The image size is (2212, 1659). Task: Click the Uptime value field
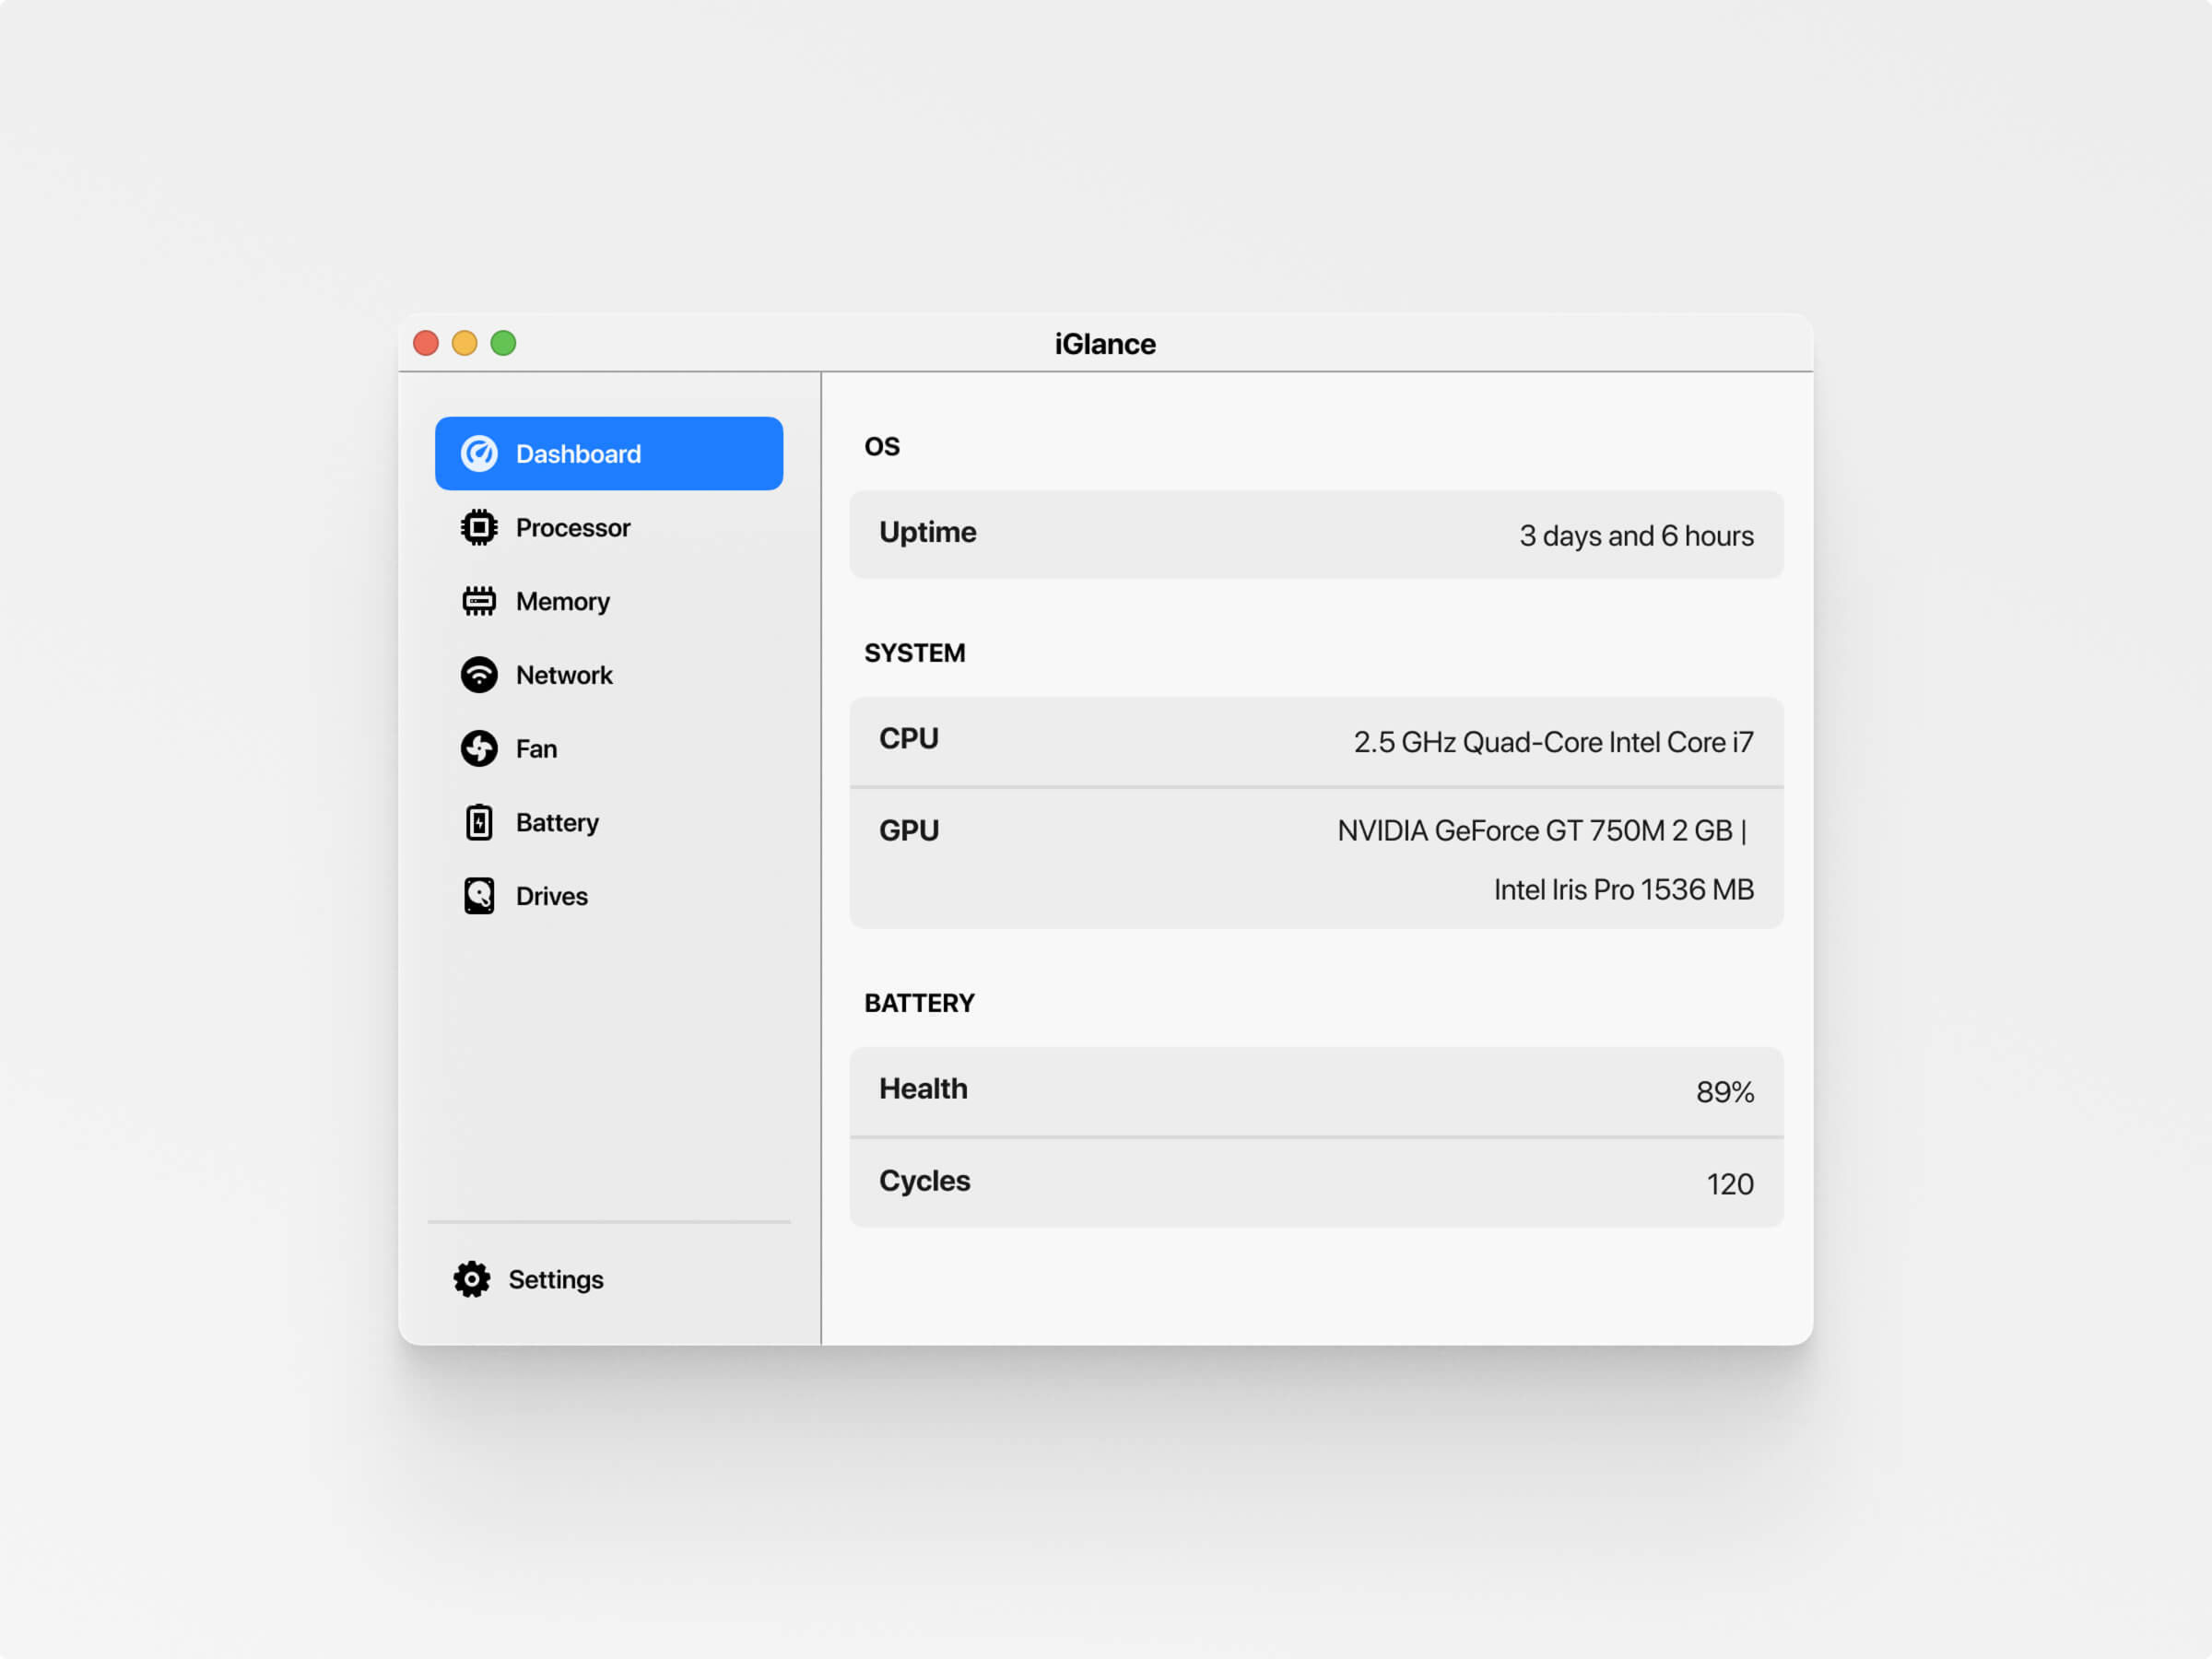pyautogui.click(x=1635, y=534)
